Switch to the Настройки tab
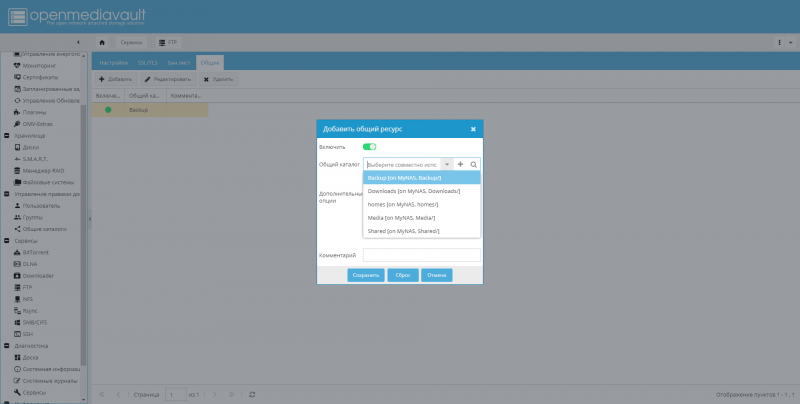The width and height of the screenshot is (800, 404). [x=113, y=63]
